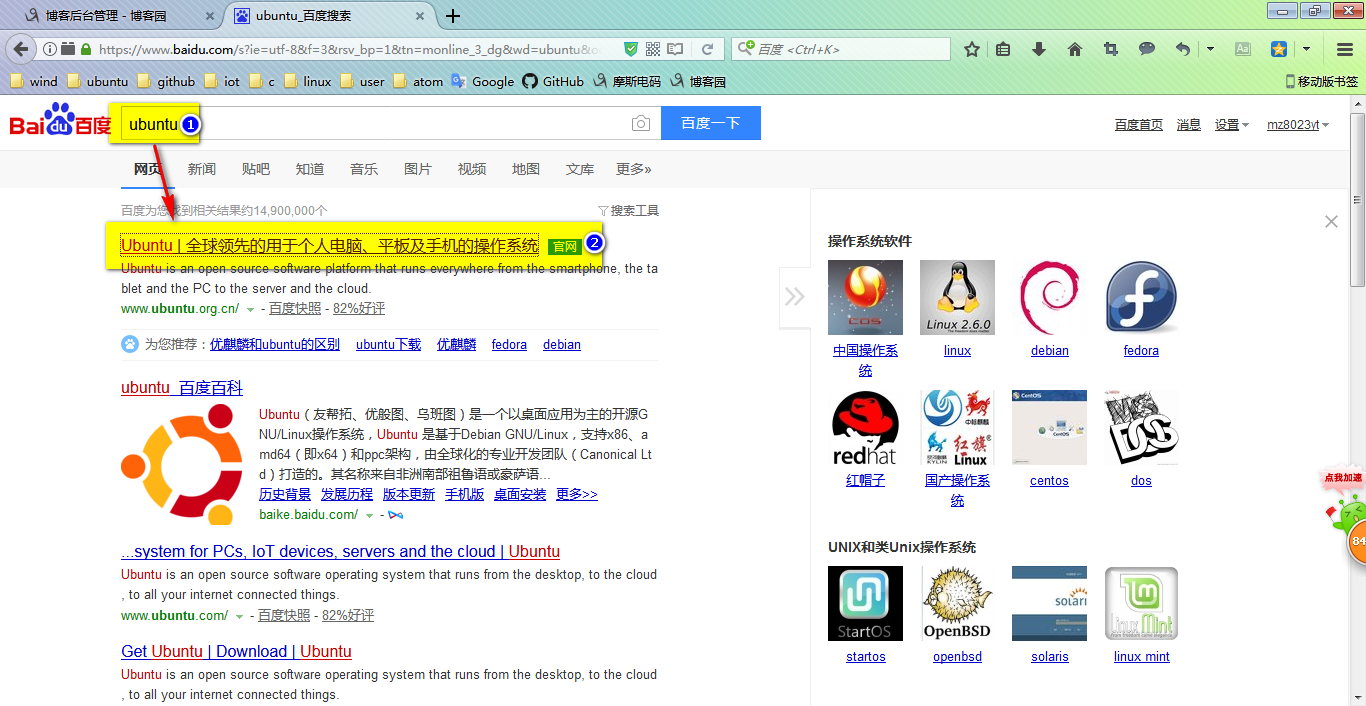Screen dimensions: 1366x706
Task: Open a new tab with the plus button
Action: click(453, 16)
